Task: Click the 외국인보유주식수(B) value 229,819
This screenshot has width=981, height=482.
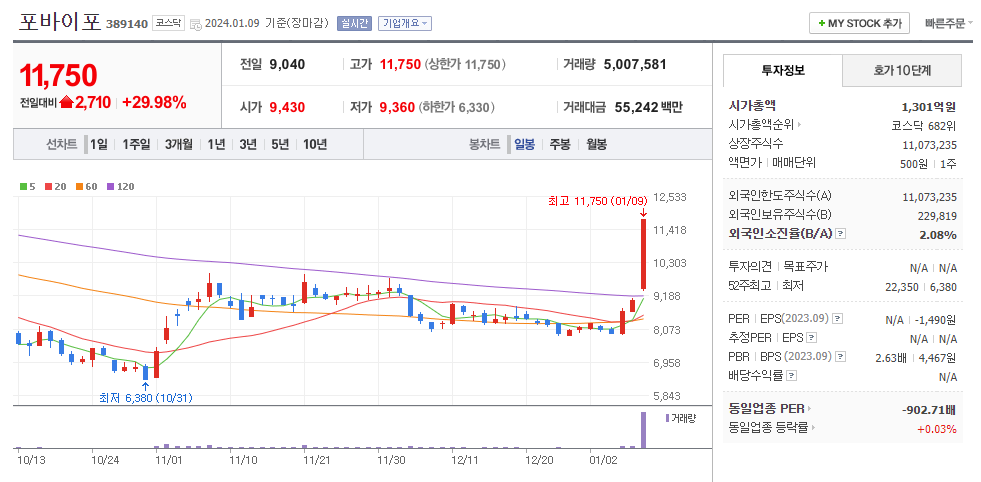Action: tap(937, 216)
